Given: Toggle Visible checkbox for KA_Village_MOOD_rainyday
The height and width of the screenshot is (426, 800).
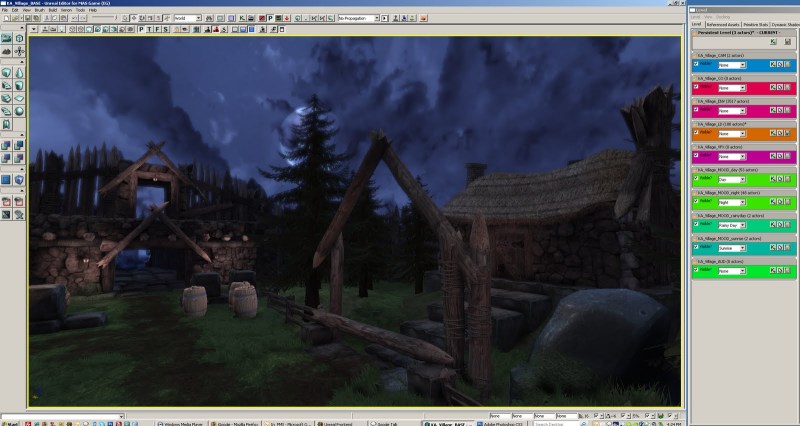Looking at the screenshot, I should pyautogui.click(x=696, y=223).
